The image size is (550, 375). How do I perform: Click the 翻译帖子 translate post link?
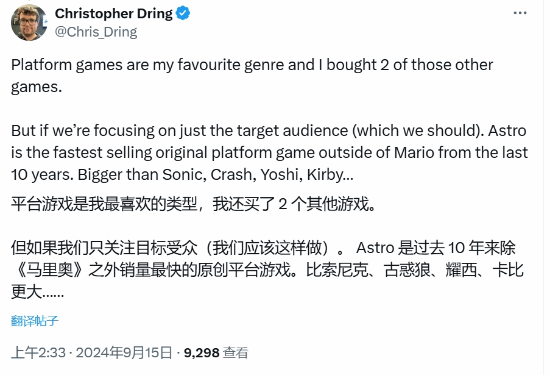tap(34, 321)
